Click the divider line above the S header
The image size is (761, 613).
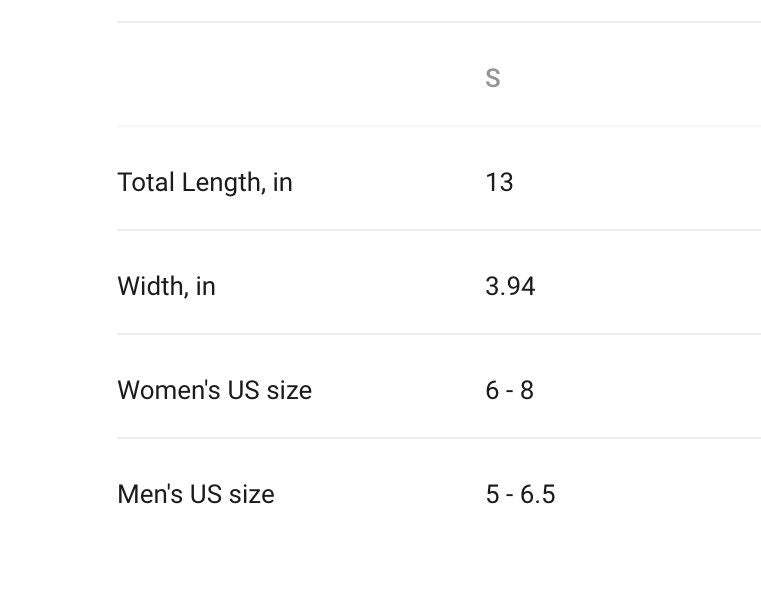pyautogui.click(x=438, y=22)
